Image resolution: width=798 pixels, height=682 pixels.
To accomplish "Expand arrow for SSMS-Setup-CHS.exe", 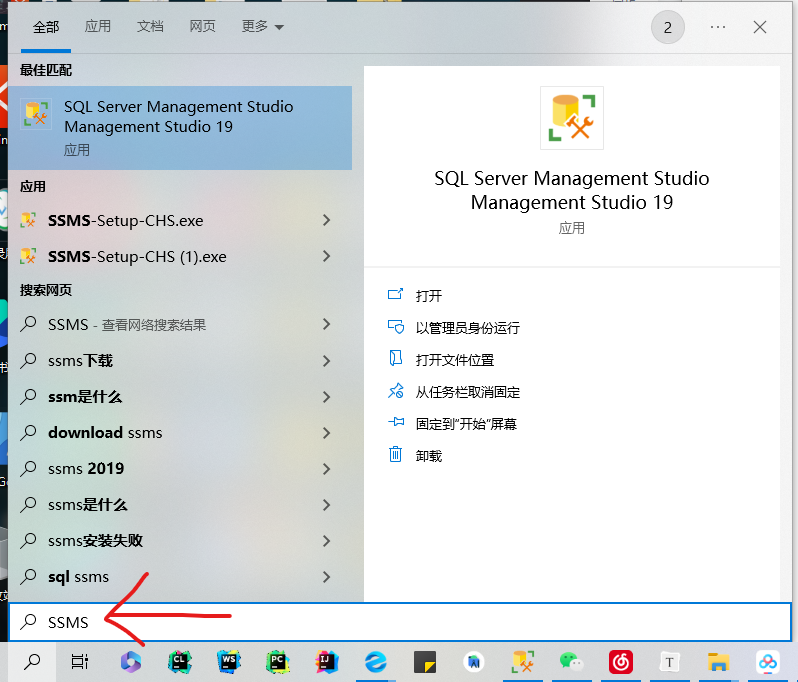I will click(327, 220).
